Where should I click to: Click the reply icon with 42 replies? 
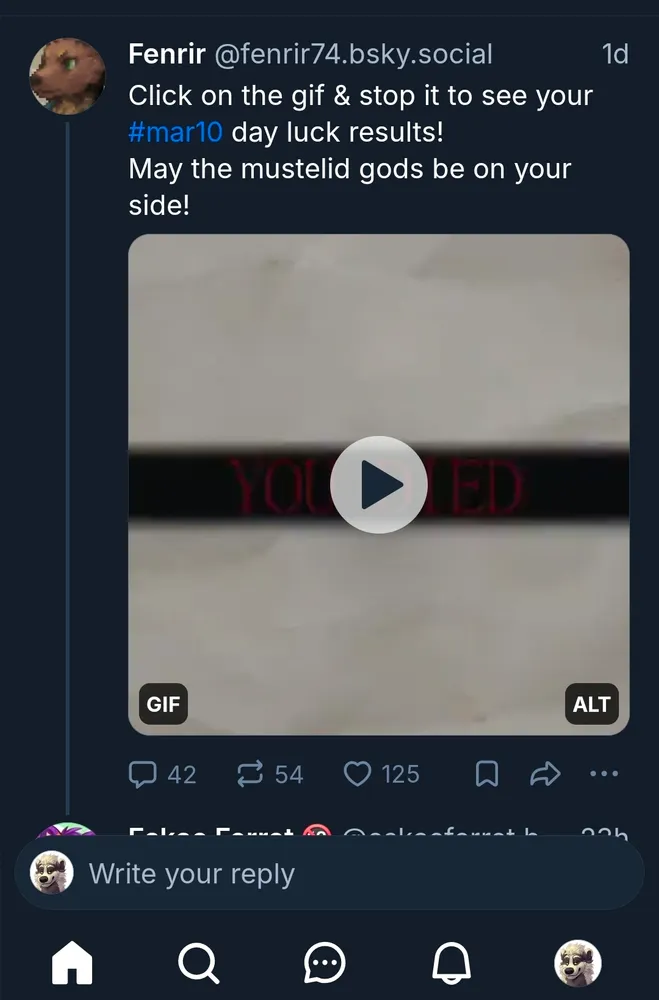[x=163, y=773]
